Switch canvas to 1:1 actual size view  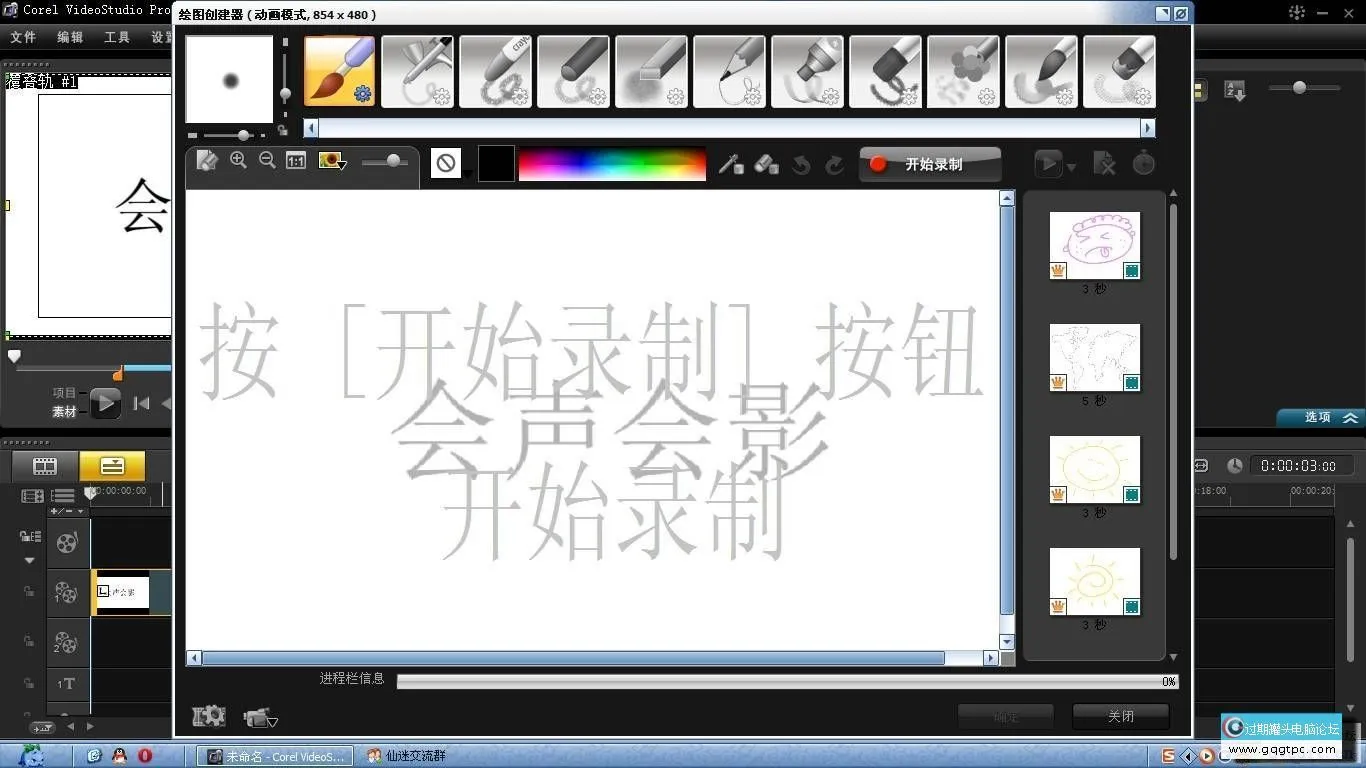(x=295, y=160)
